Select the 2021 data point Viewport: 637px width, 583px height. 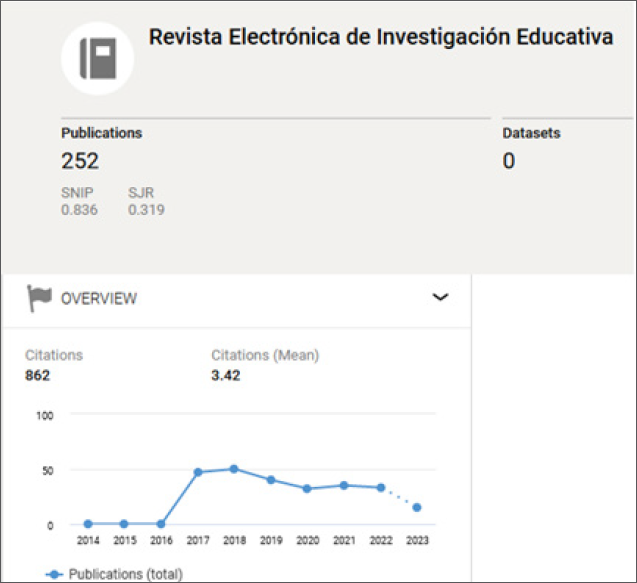point(344,485)
